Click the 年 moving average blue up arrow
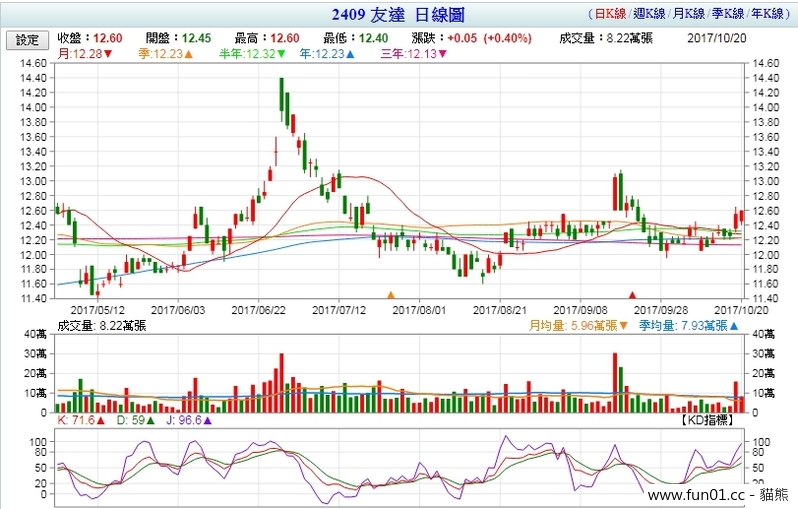Screen dimensions: 798x509 coord(349,53)
